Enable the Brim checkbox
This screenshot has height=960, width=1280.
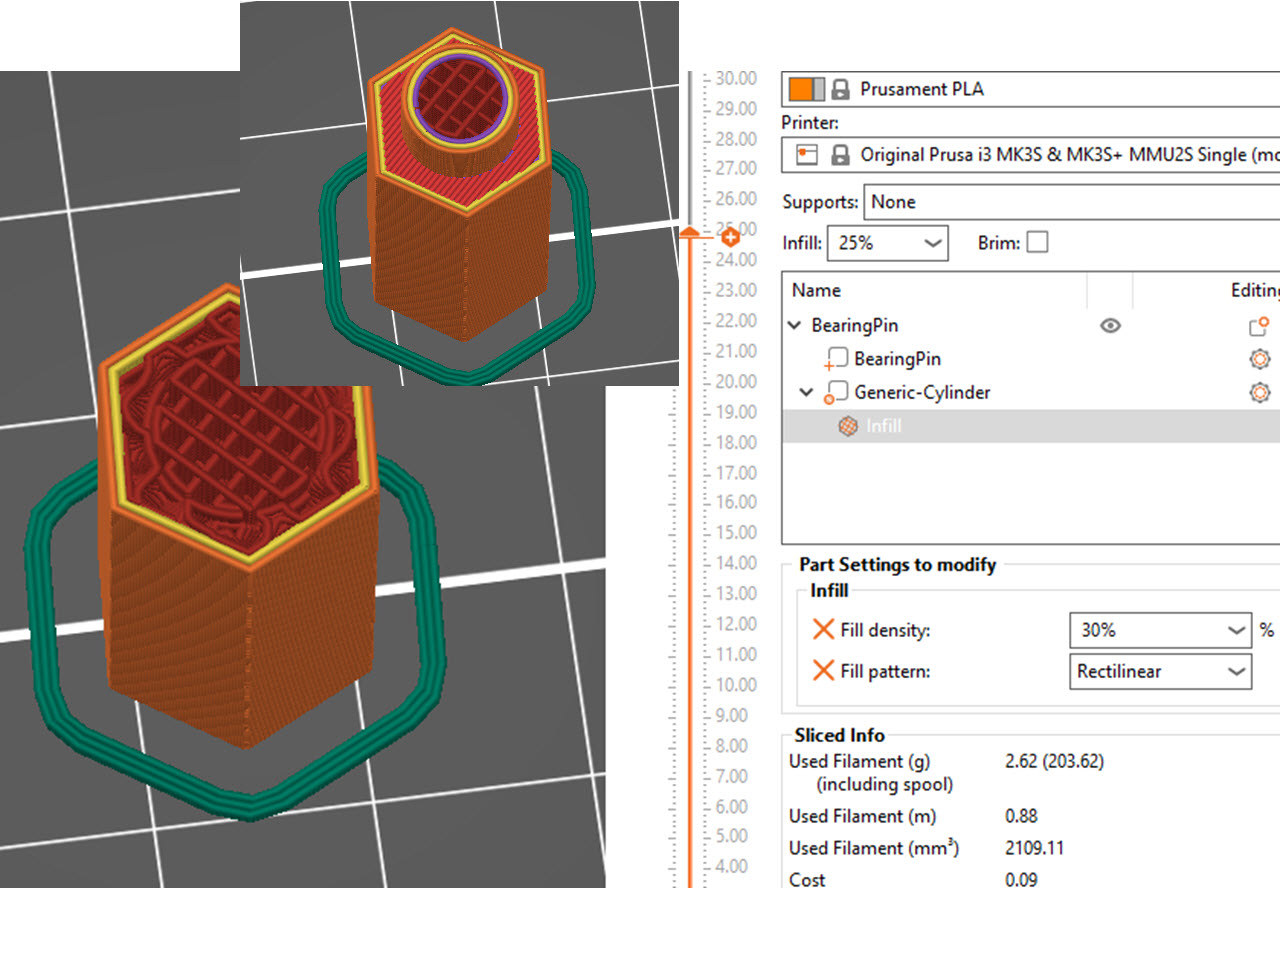click(x=1038, y=242)
